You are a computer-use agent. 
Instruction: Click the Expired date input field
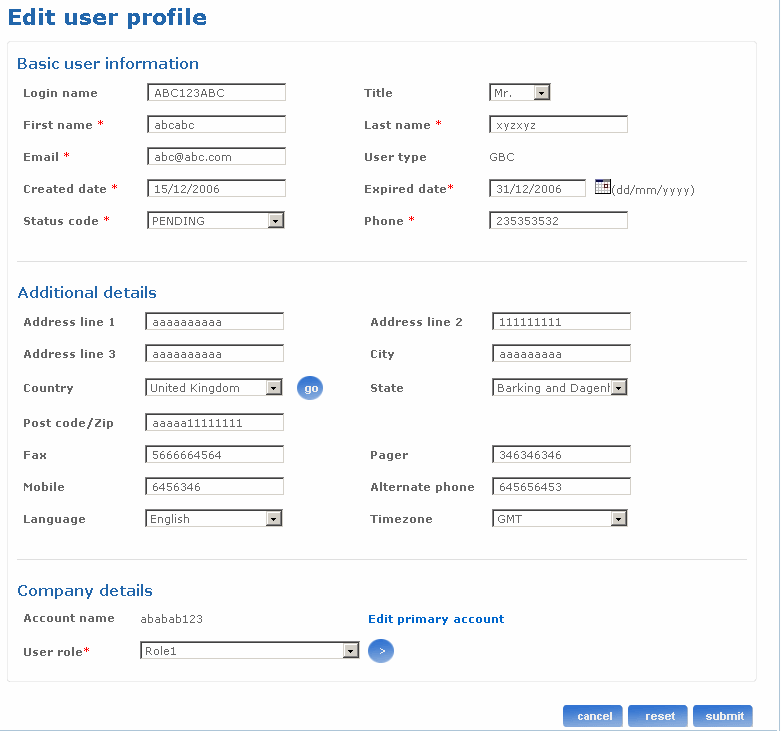coord(537,189)
